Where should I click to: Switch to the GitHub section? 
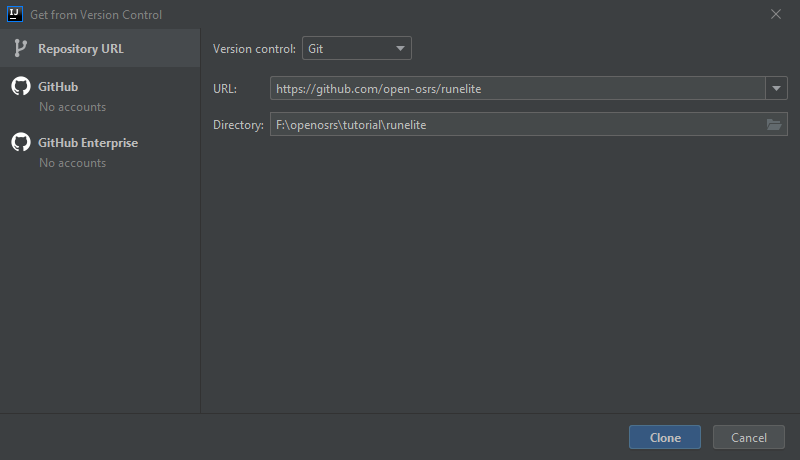click(x=58, y=87)
